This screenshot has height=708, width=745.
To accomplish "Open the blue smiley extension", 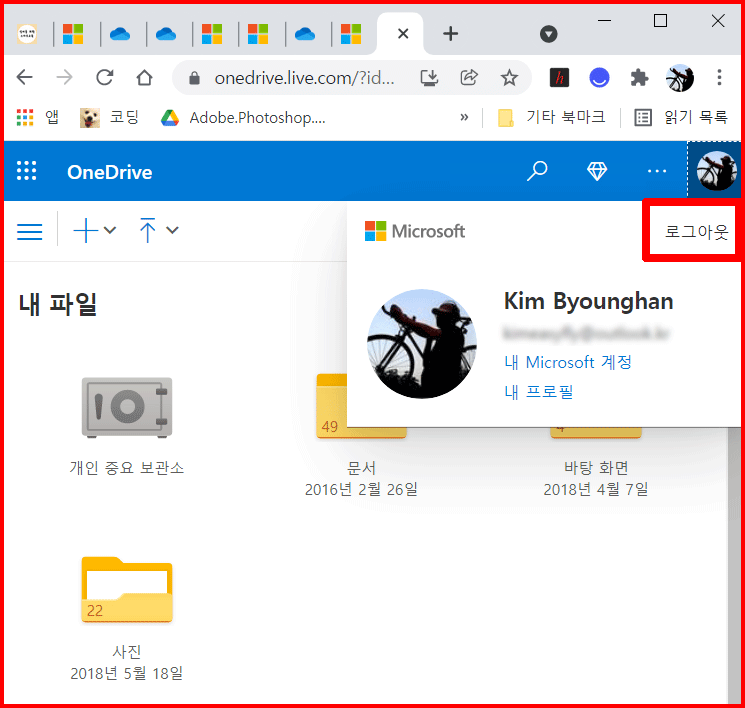I will click(599, 77).
